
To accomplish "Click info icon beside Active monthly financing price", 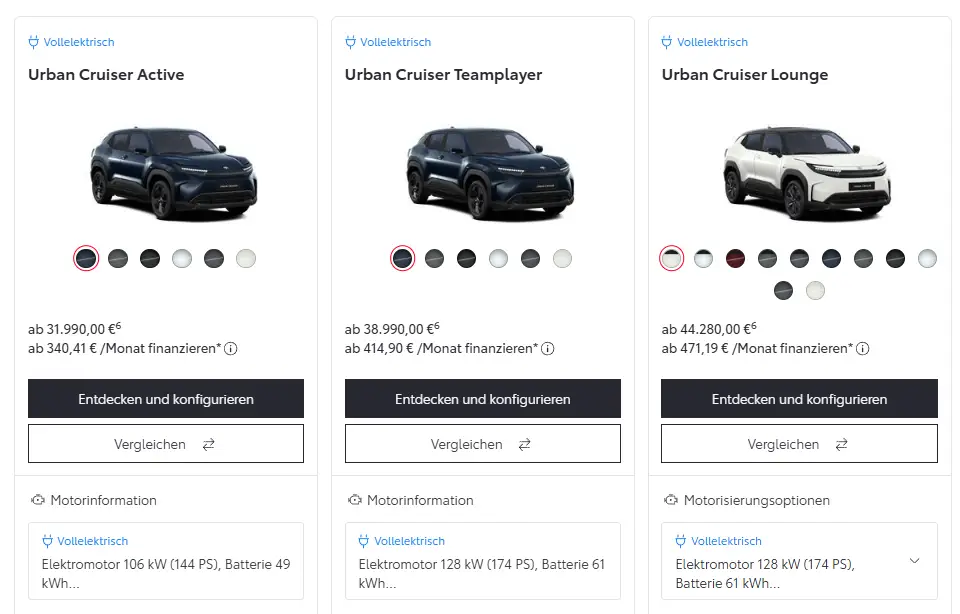I will (230, 349).
